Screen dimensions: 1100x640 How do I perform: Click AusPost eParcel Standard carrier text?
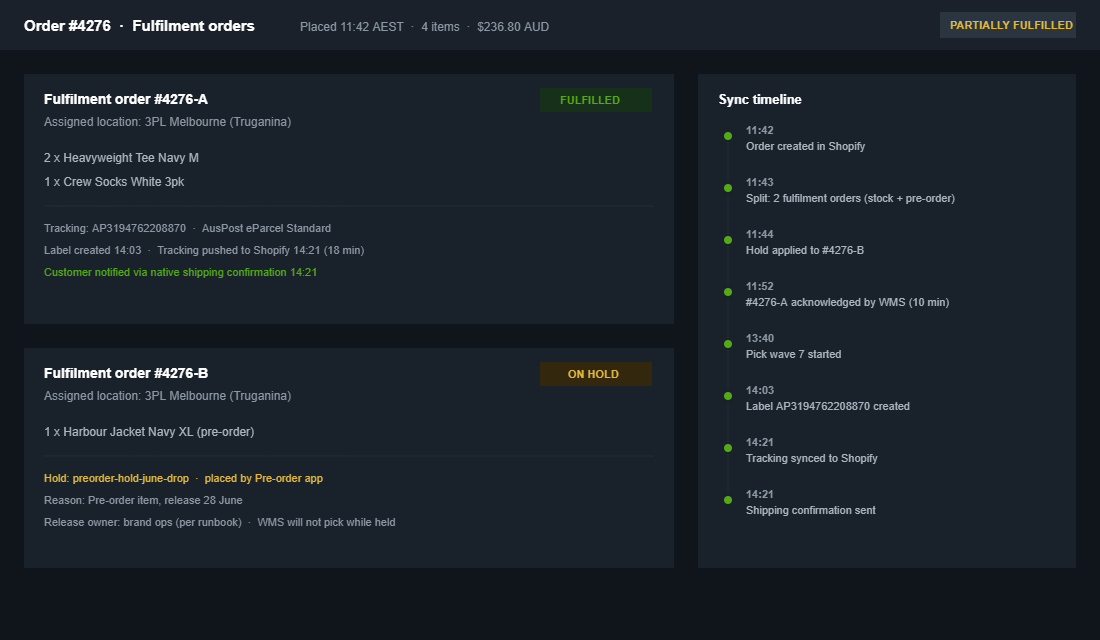click(x=266, y=228)
